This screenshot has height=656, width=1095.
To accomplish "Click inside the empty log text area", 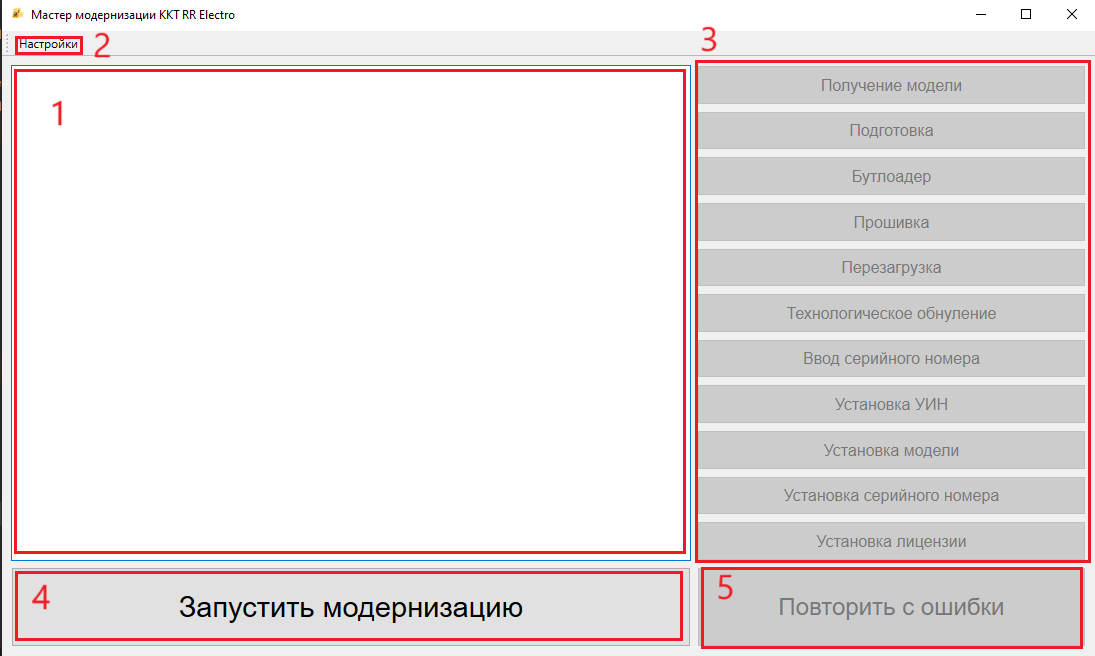I will tap(350, 310).
